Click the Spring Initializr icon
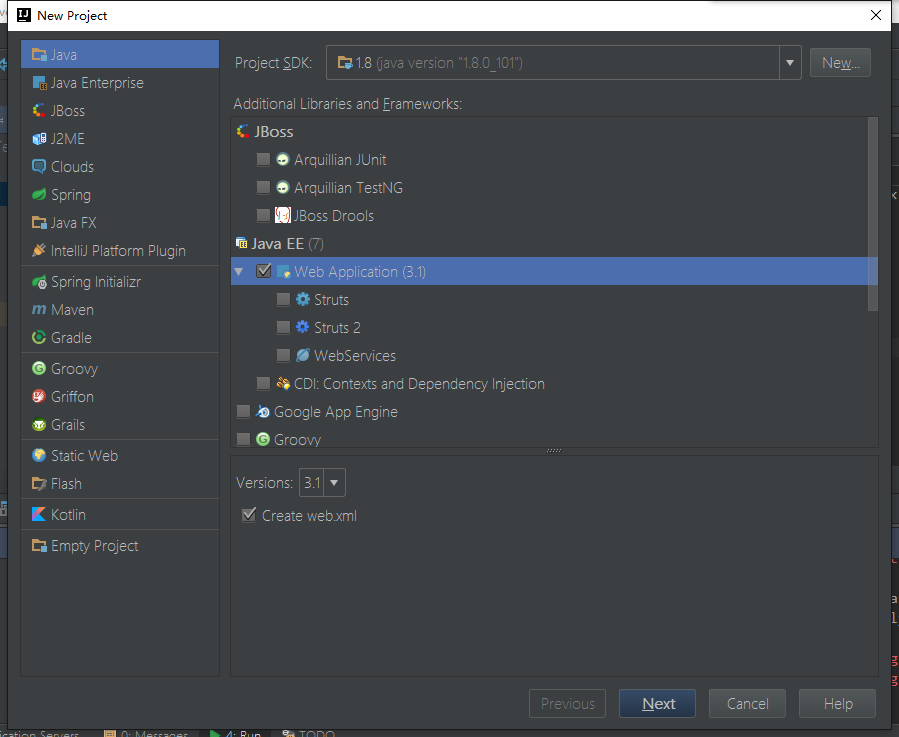This screenshot has width=899, height=737. click(39, 282)
